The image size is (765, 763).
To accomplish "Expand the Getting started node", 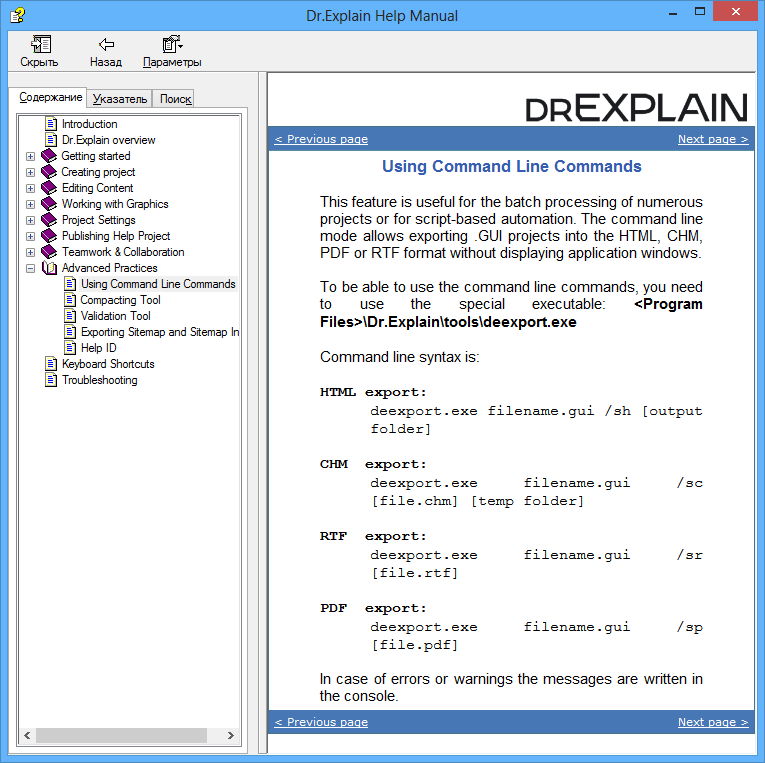I will pyautogui.click(x=30, y=157).
